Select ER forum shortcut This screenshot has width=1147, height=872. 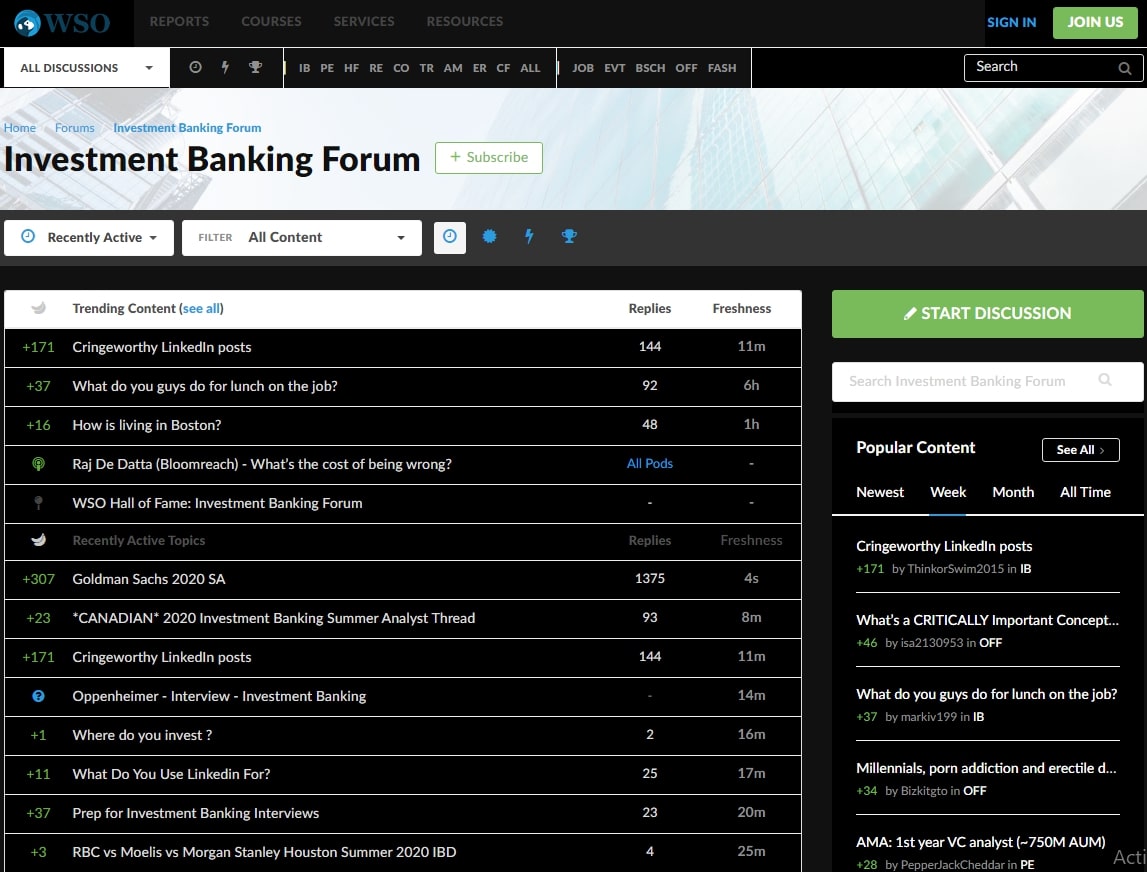click(480, 68)
